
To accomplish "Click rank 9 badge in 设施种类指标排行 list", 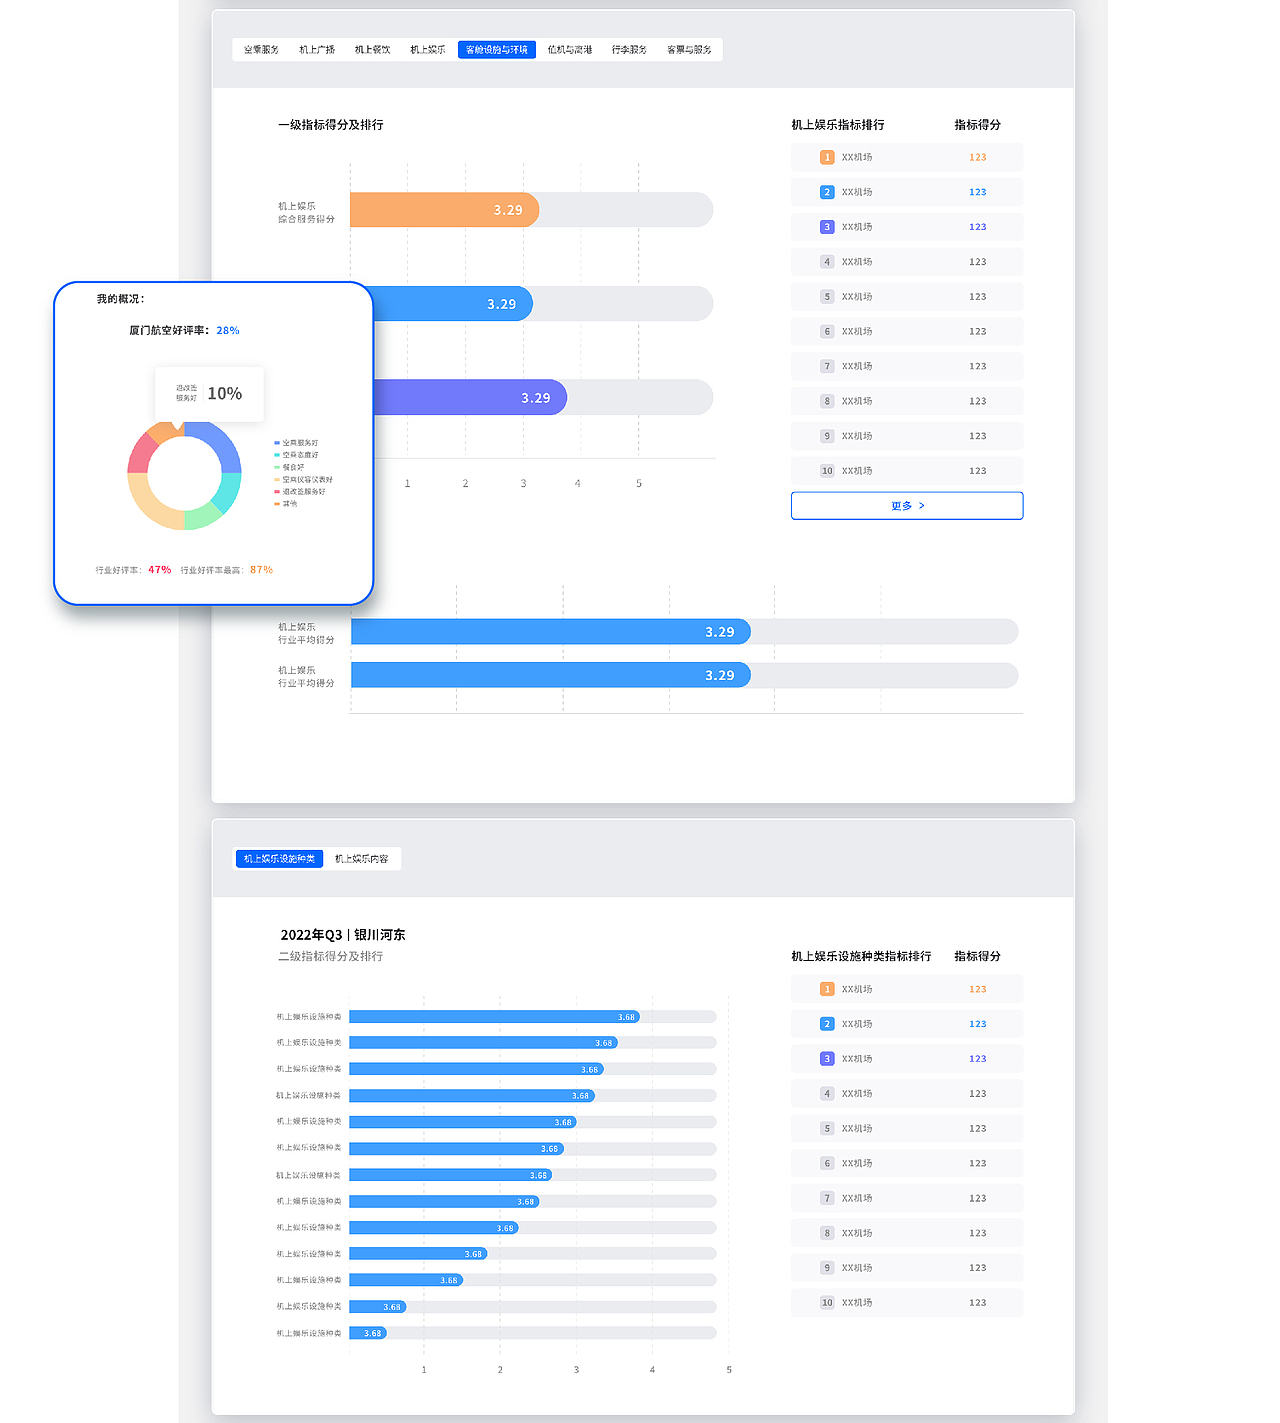I will (x=827, y=1268).
